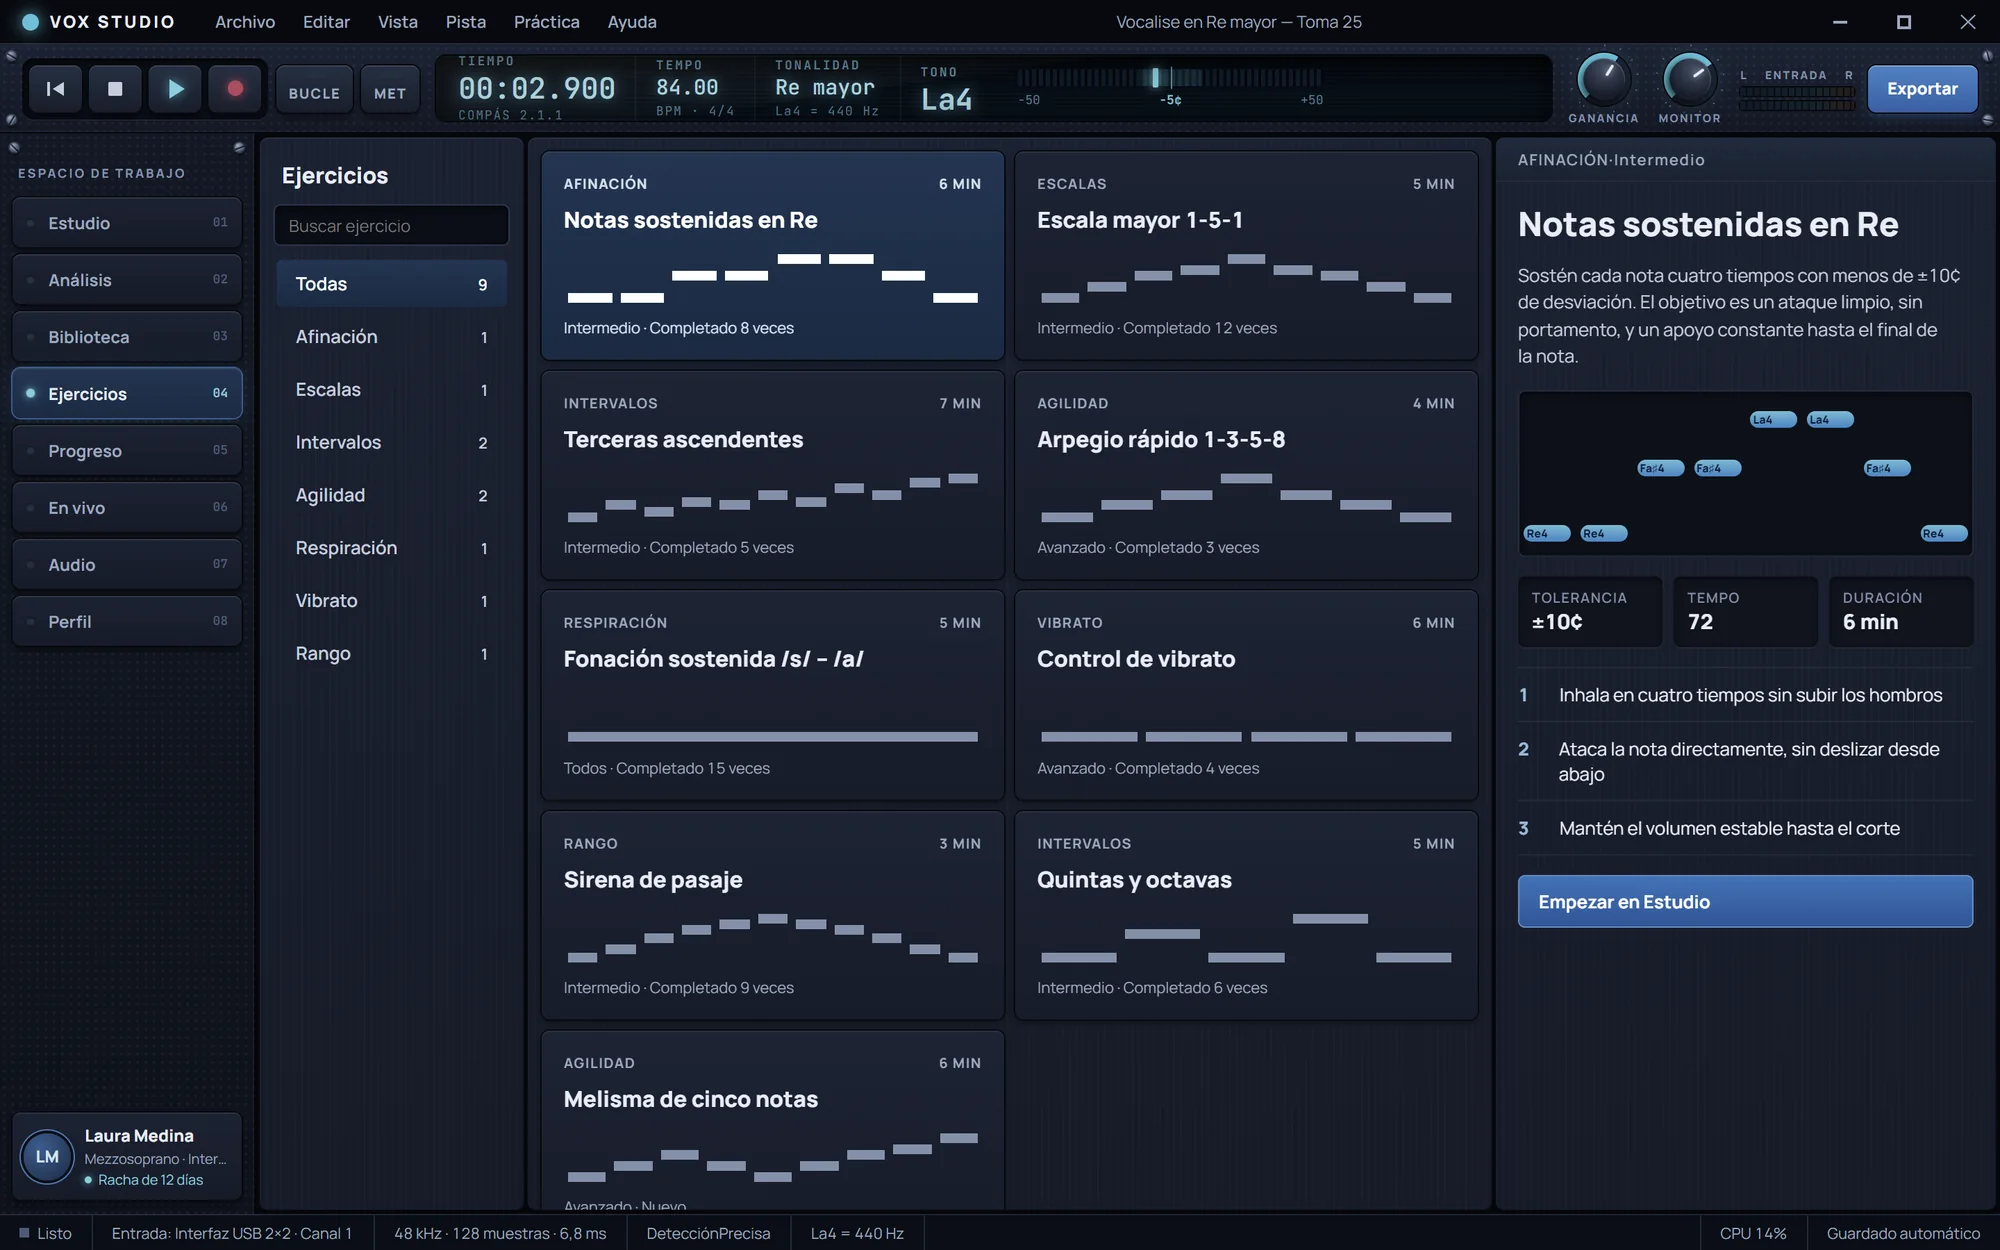Filter exercises by Rango
The height and width of the screenshot is (1250, 2000).
pos(391,654)
